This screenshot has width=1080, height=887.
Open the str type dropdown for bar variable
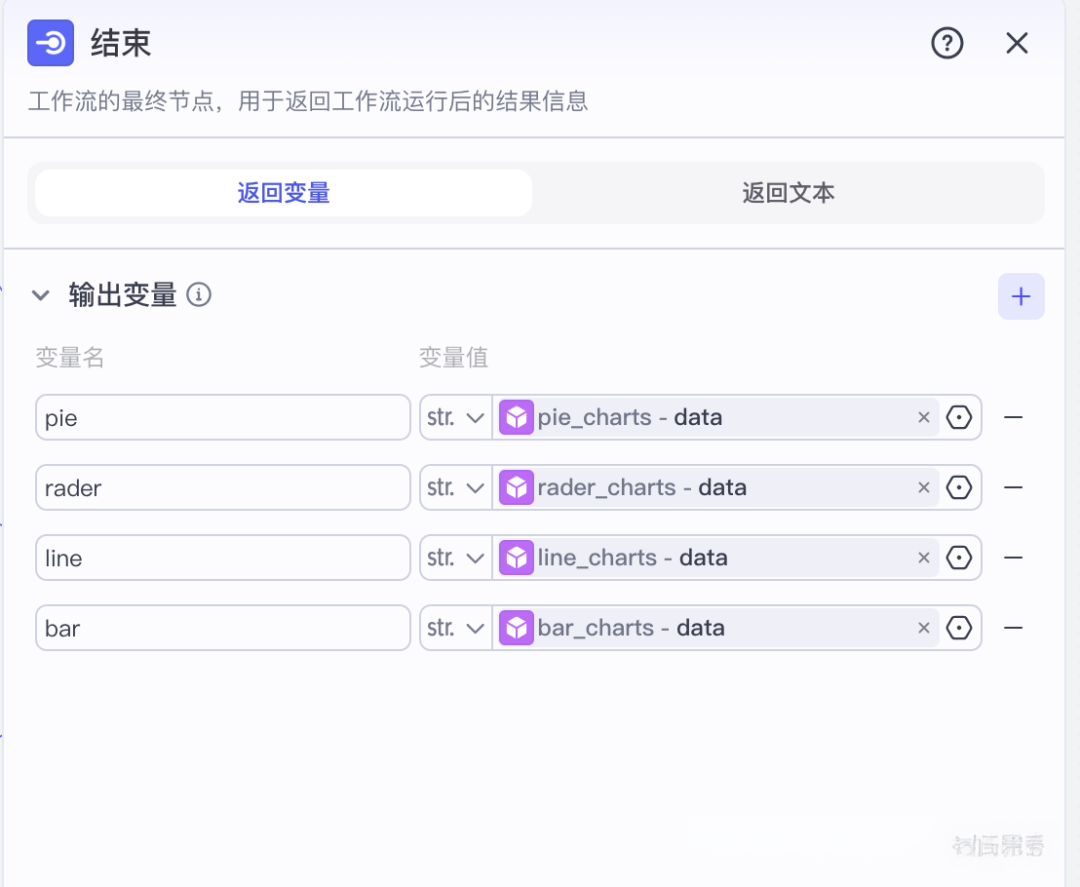(x=455, y=627)
